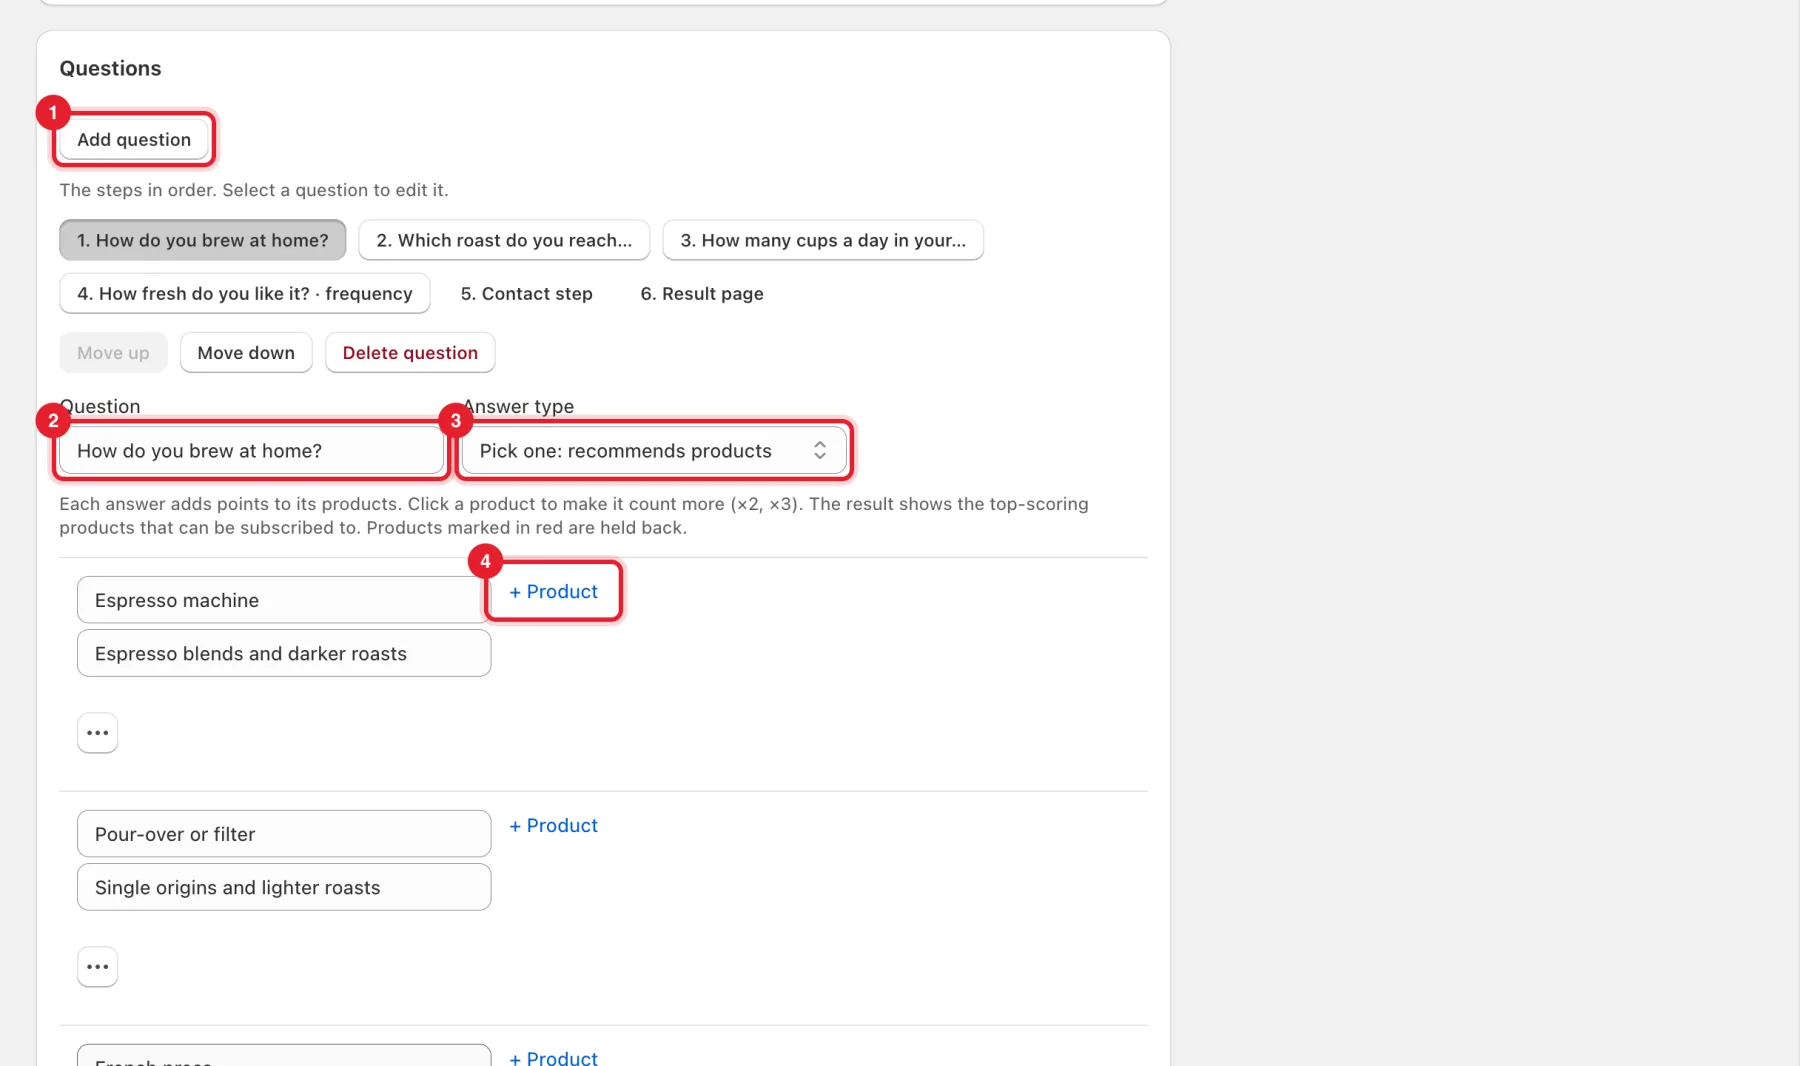This screenshot has height=1066, width=1800.
Task: Open options menu under Pour-over or filter answer
Action: coord(97,967)
